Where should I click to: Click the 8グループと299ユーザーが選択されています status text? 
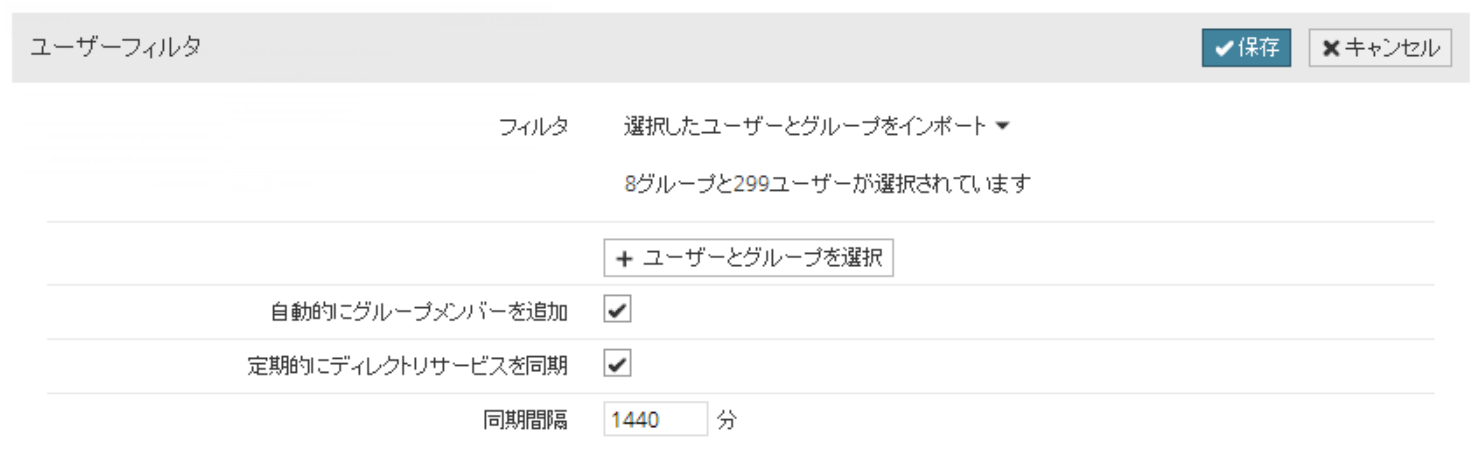tap(826, 184)
